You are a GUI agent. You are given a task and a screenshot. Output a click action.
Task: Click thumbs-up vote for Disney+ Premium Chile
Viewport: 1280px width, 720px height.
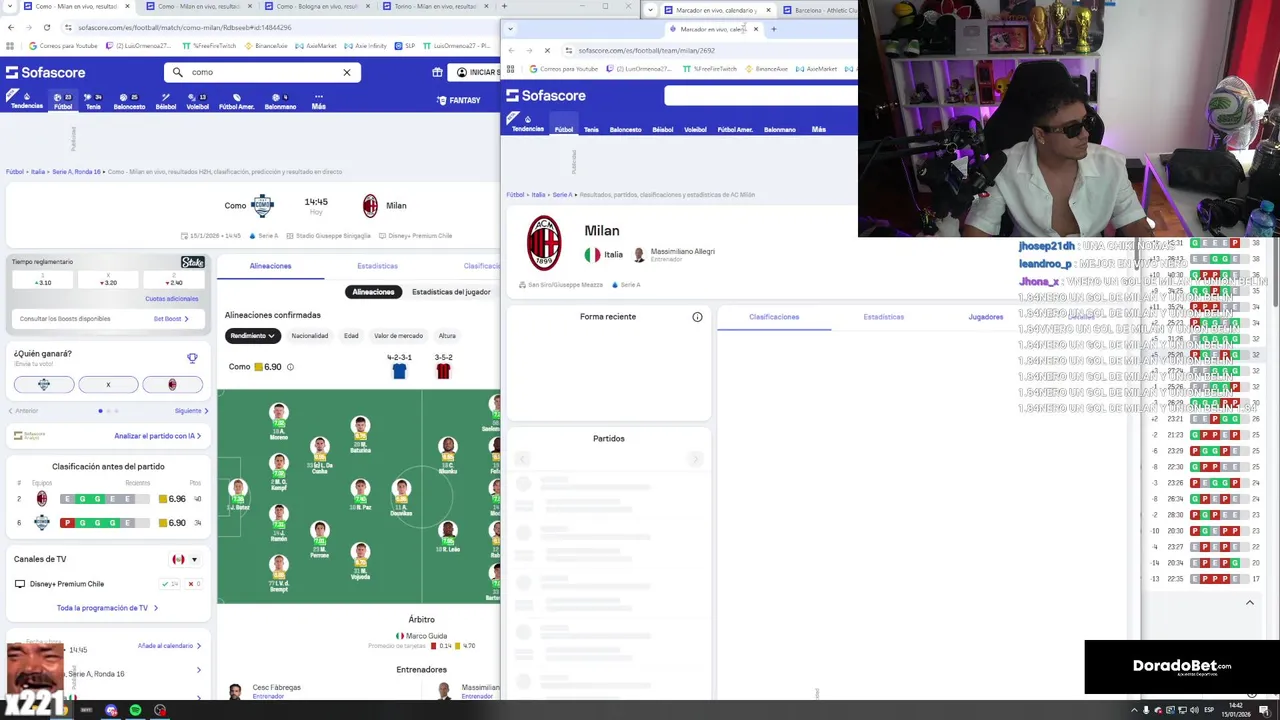pyautogui.click(x=169, y=584)
